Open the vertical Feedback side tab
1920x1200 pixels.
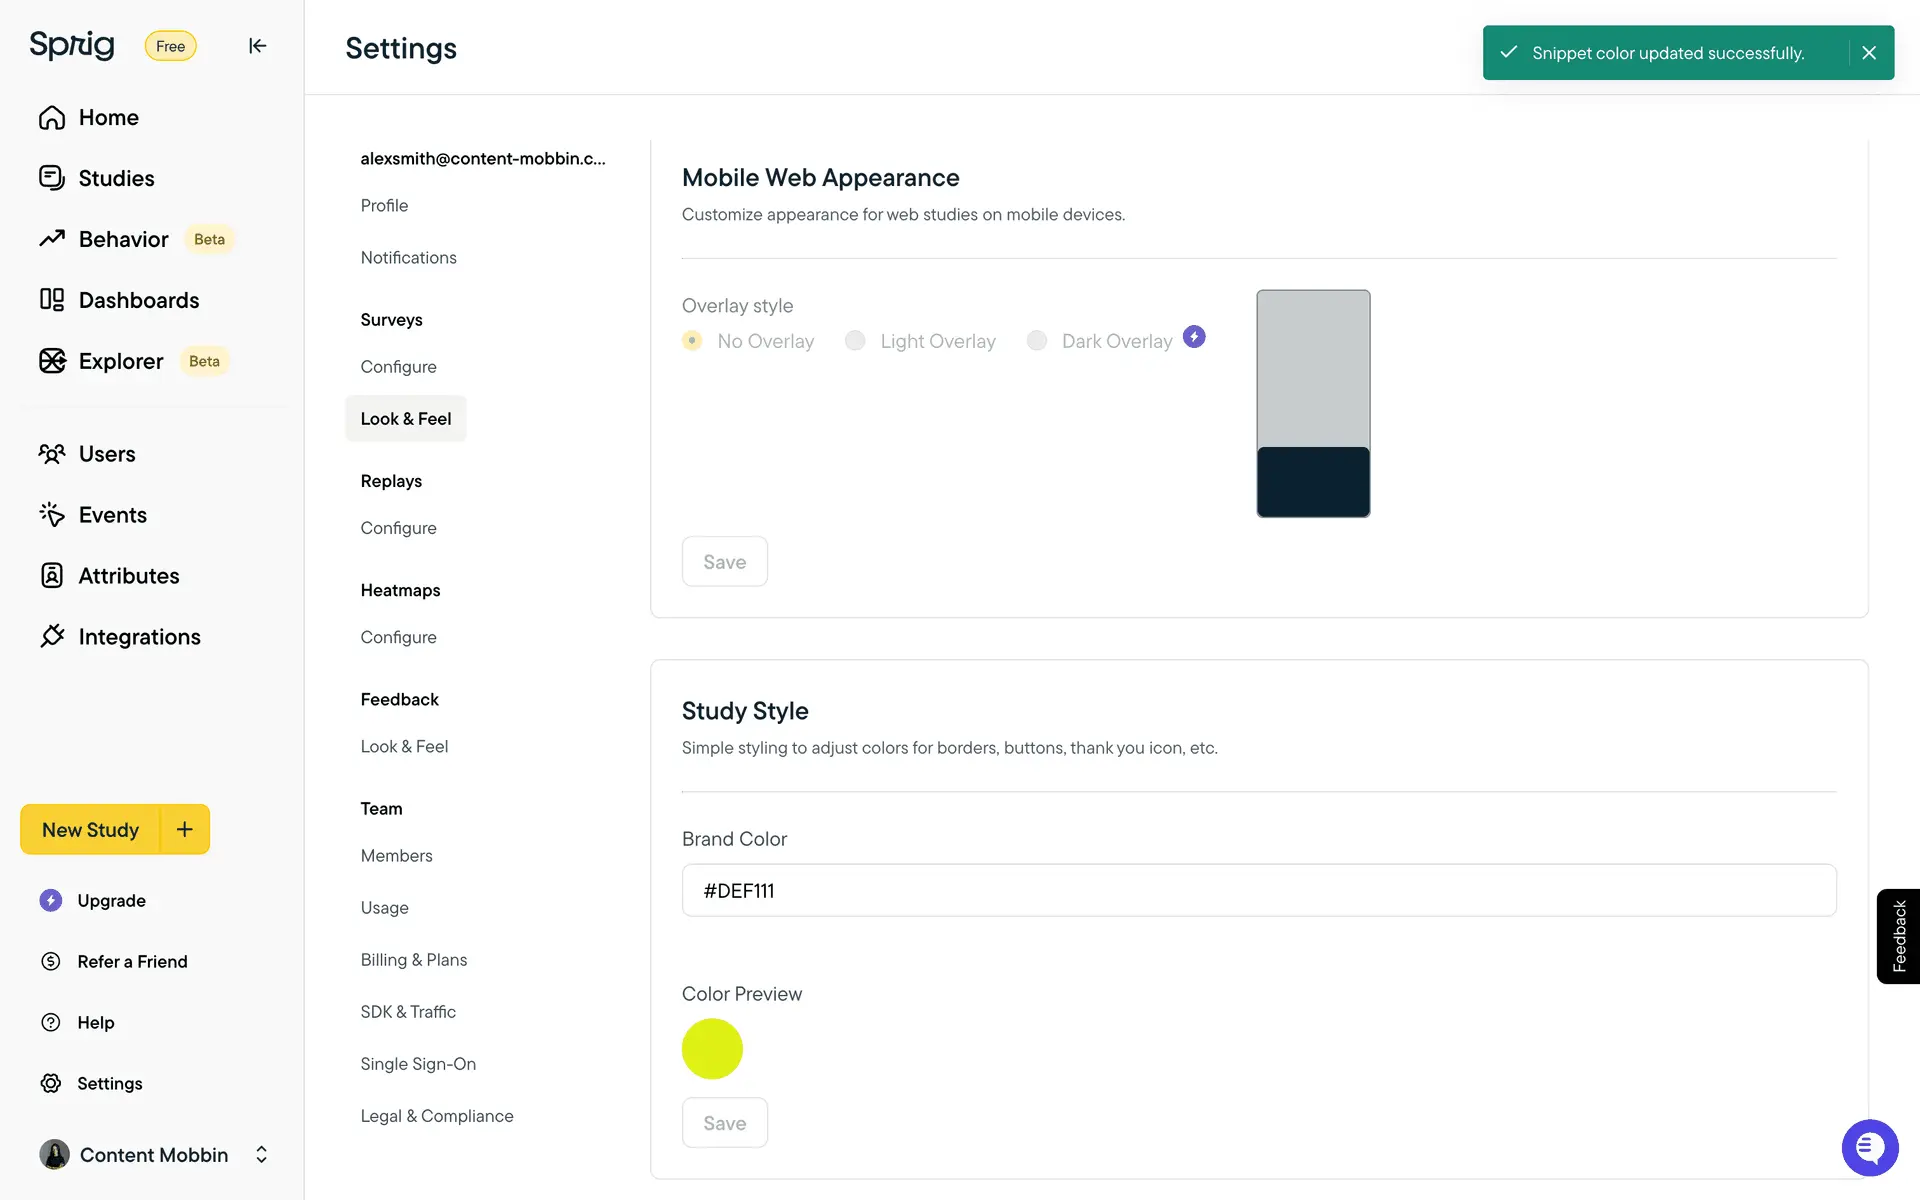pyautogui.click(x=1898, y=936)
